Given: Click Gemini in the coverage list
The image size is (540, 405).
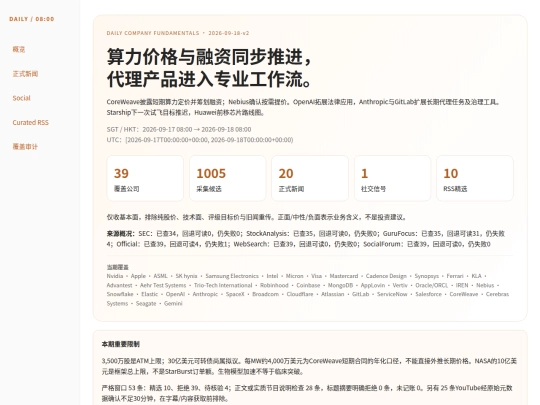Looking at the screenshot, I should (x=173, y=304).
